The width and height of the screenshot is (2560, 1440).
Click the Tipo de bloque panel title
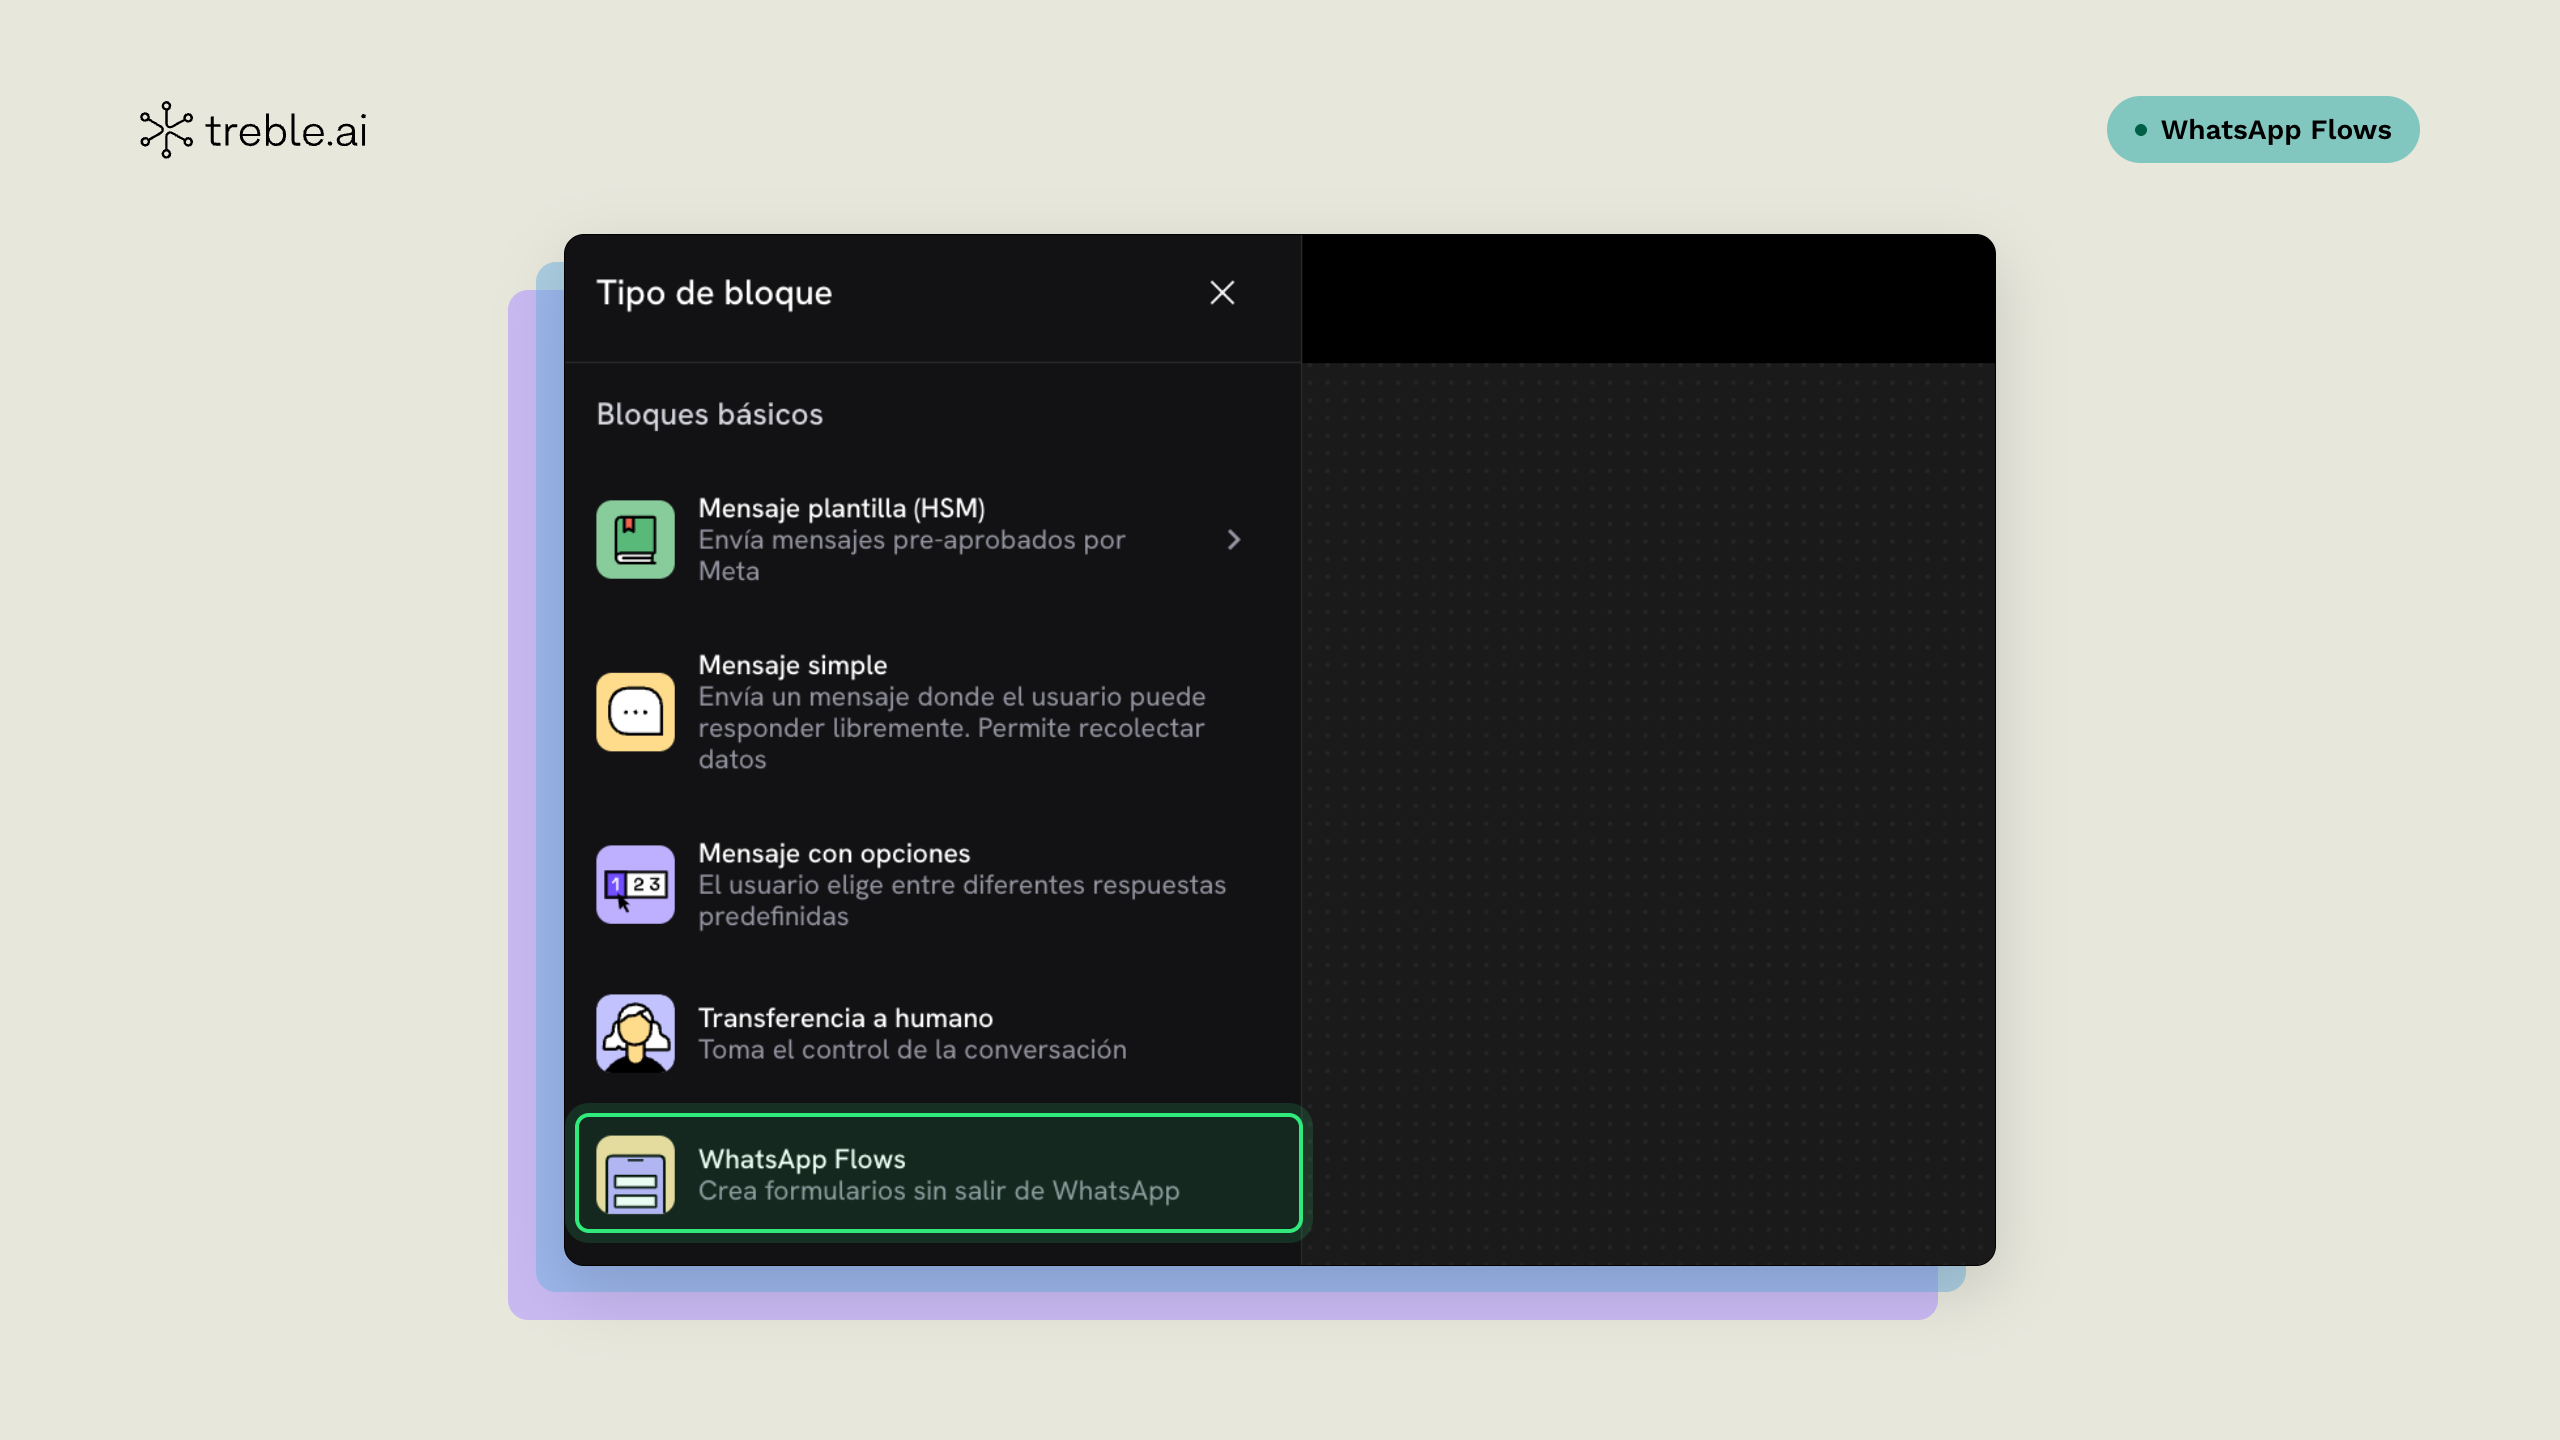click(714, 293)
